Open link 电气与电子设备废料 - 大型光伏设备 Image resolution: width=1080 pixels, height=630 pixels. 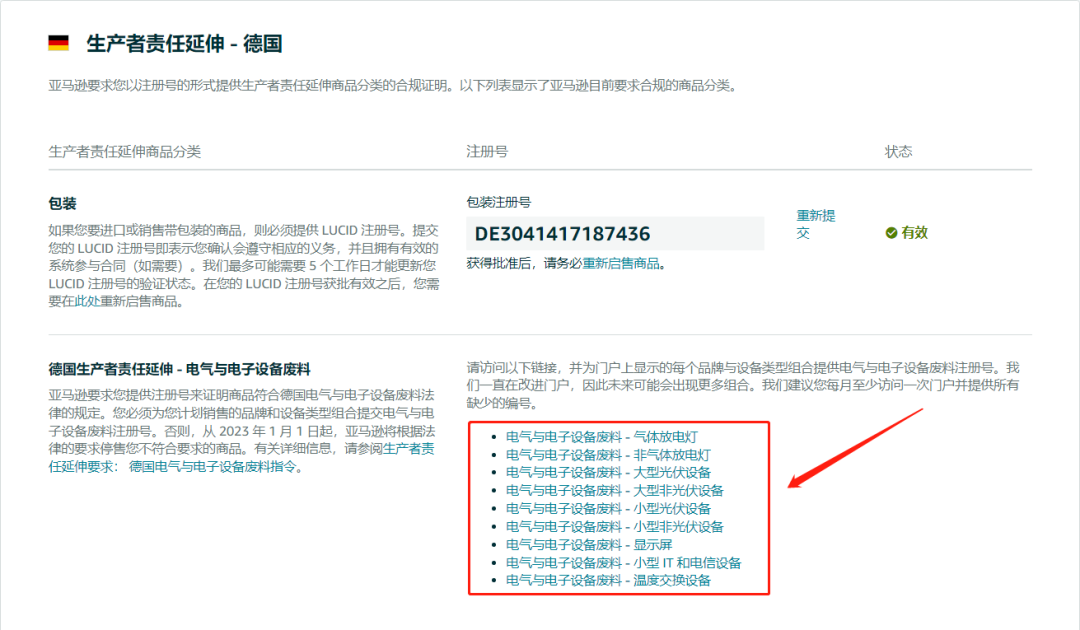[x=608, y=472]
